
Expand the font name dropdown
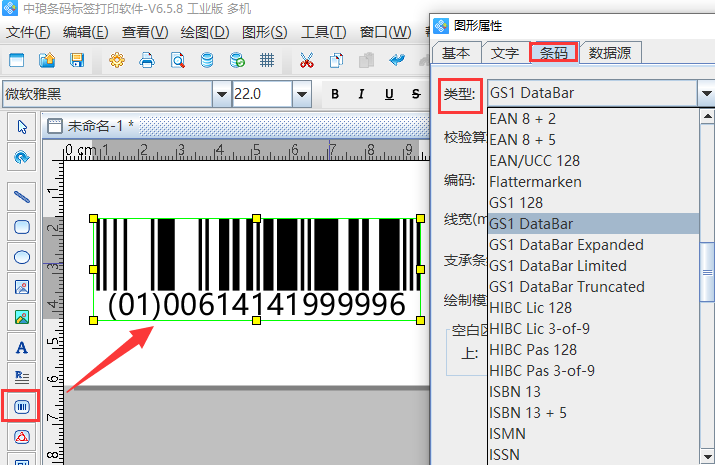pos(221,95)
